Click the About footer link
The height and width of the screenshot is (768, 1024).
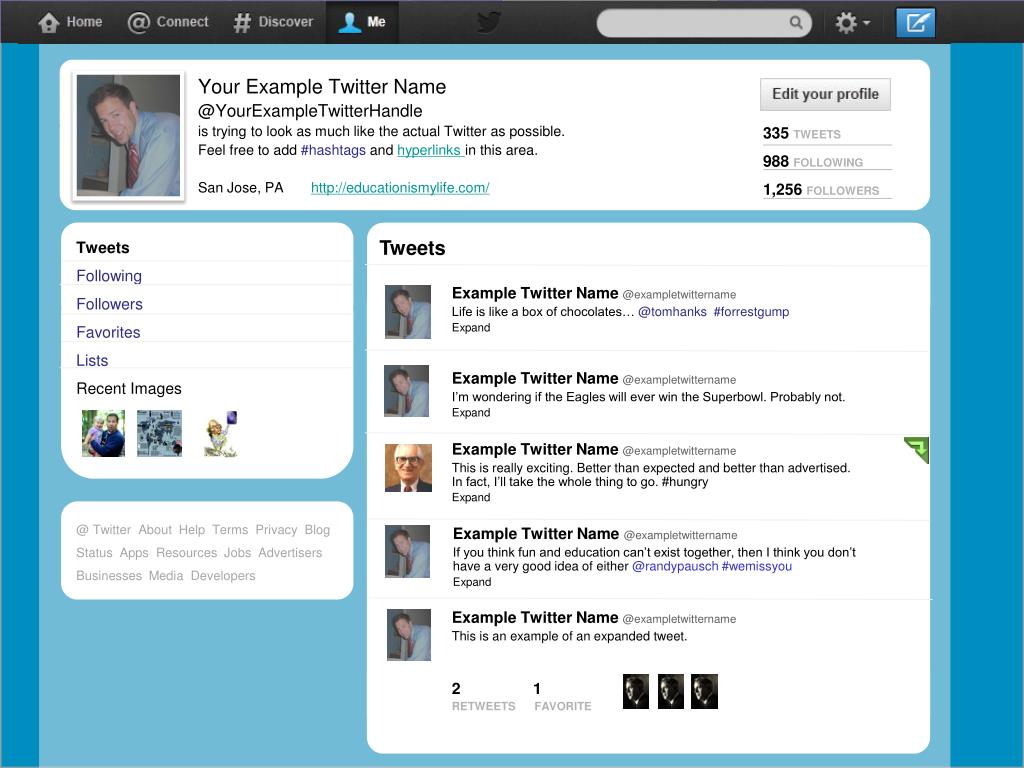point(155,530)
